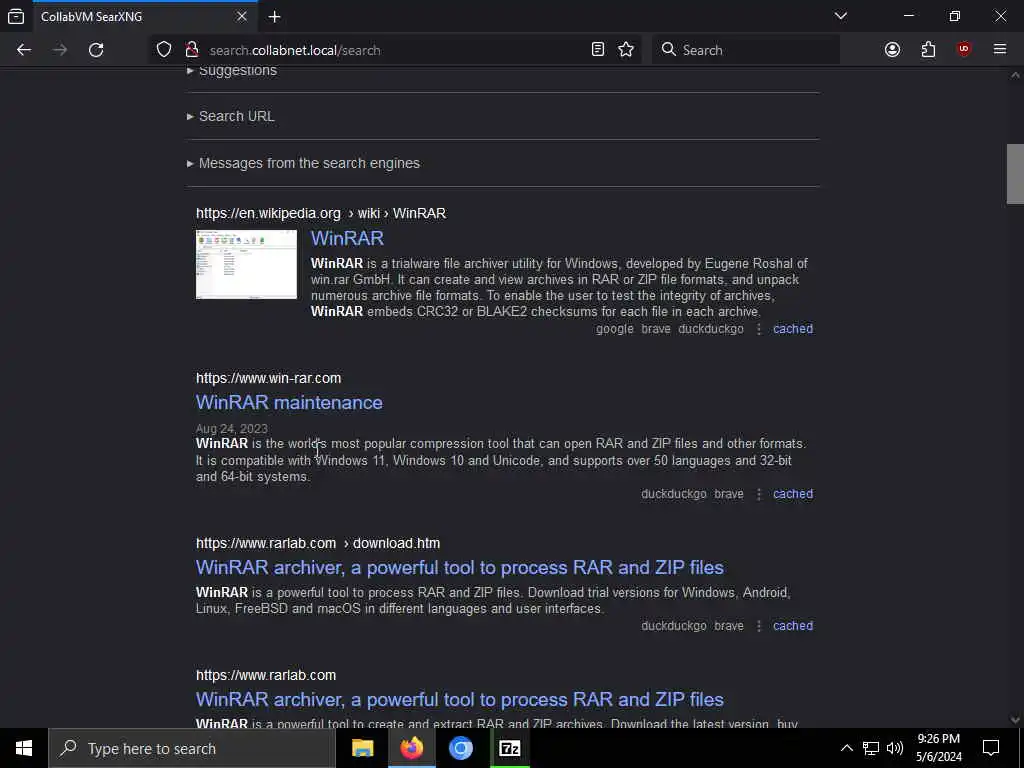Click the scrollbar up arrow
Image resolution: width=1024 pixels, height=768 pixels.
tap(1015, 75)
